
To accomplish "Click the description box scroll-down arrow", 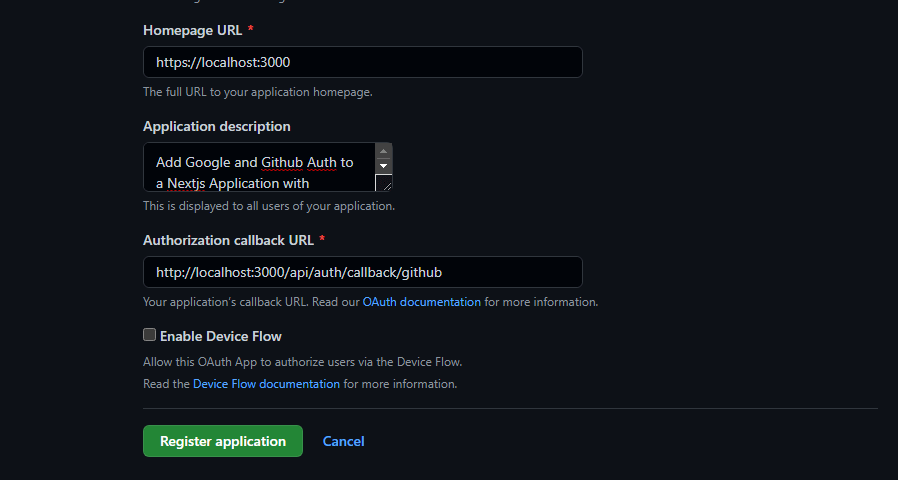I will tap(384, 166).
